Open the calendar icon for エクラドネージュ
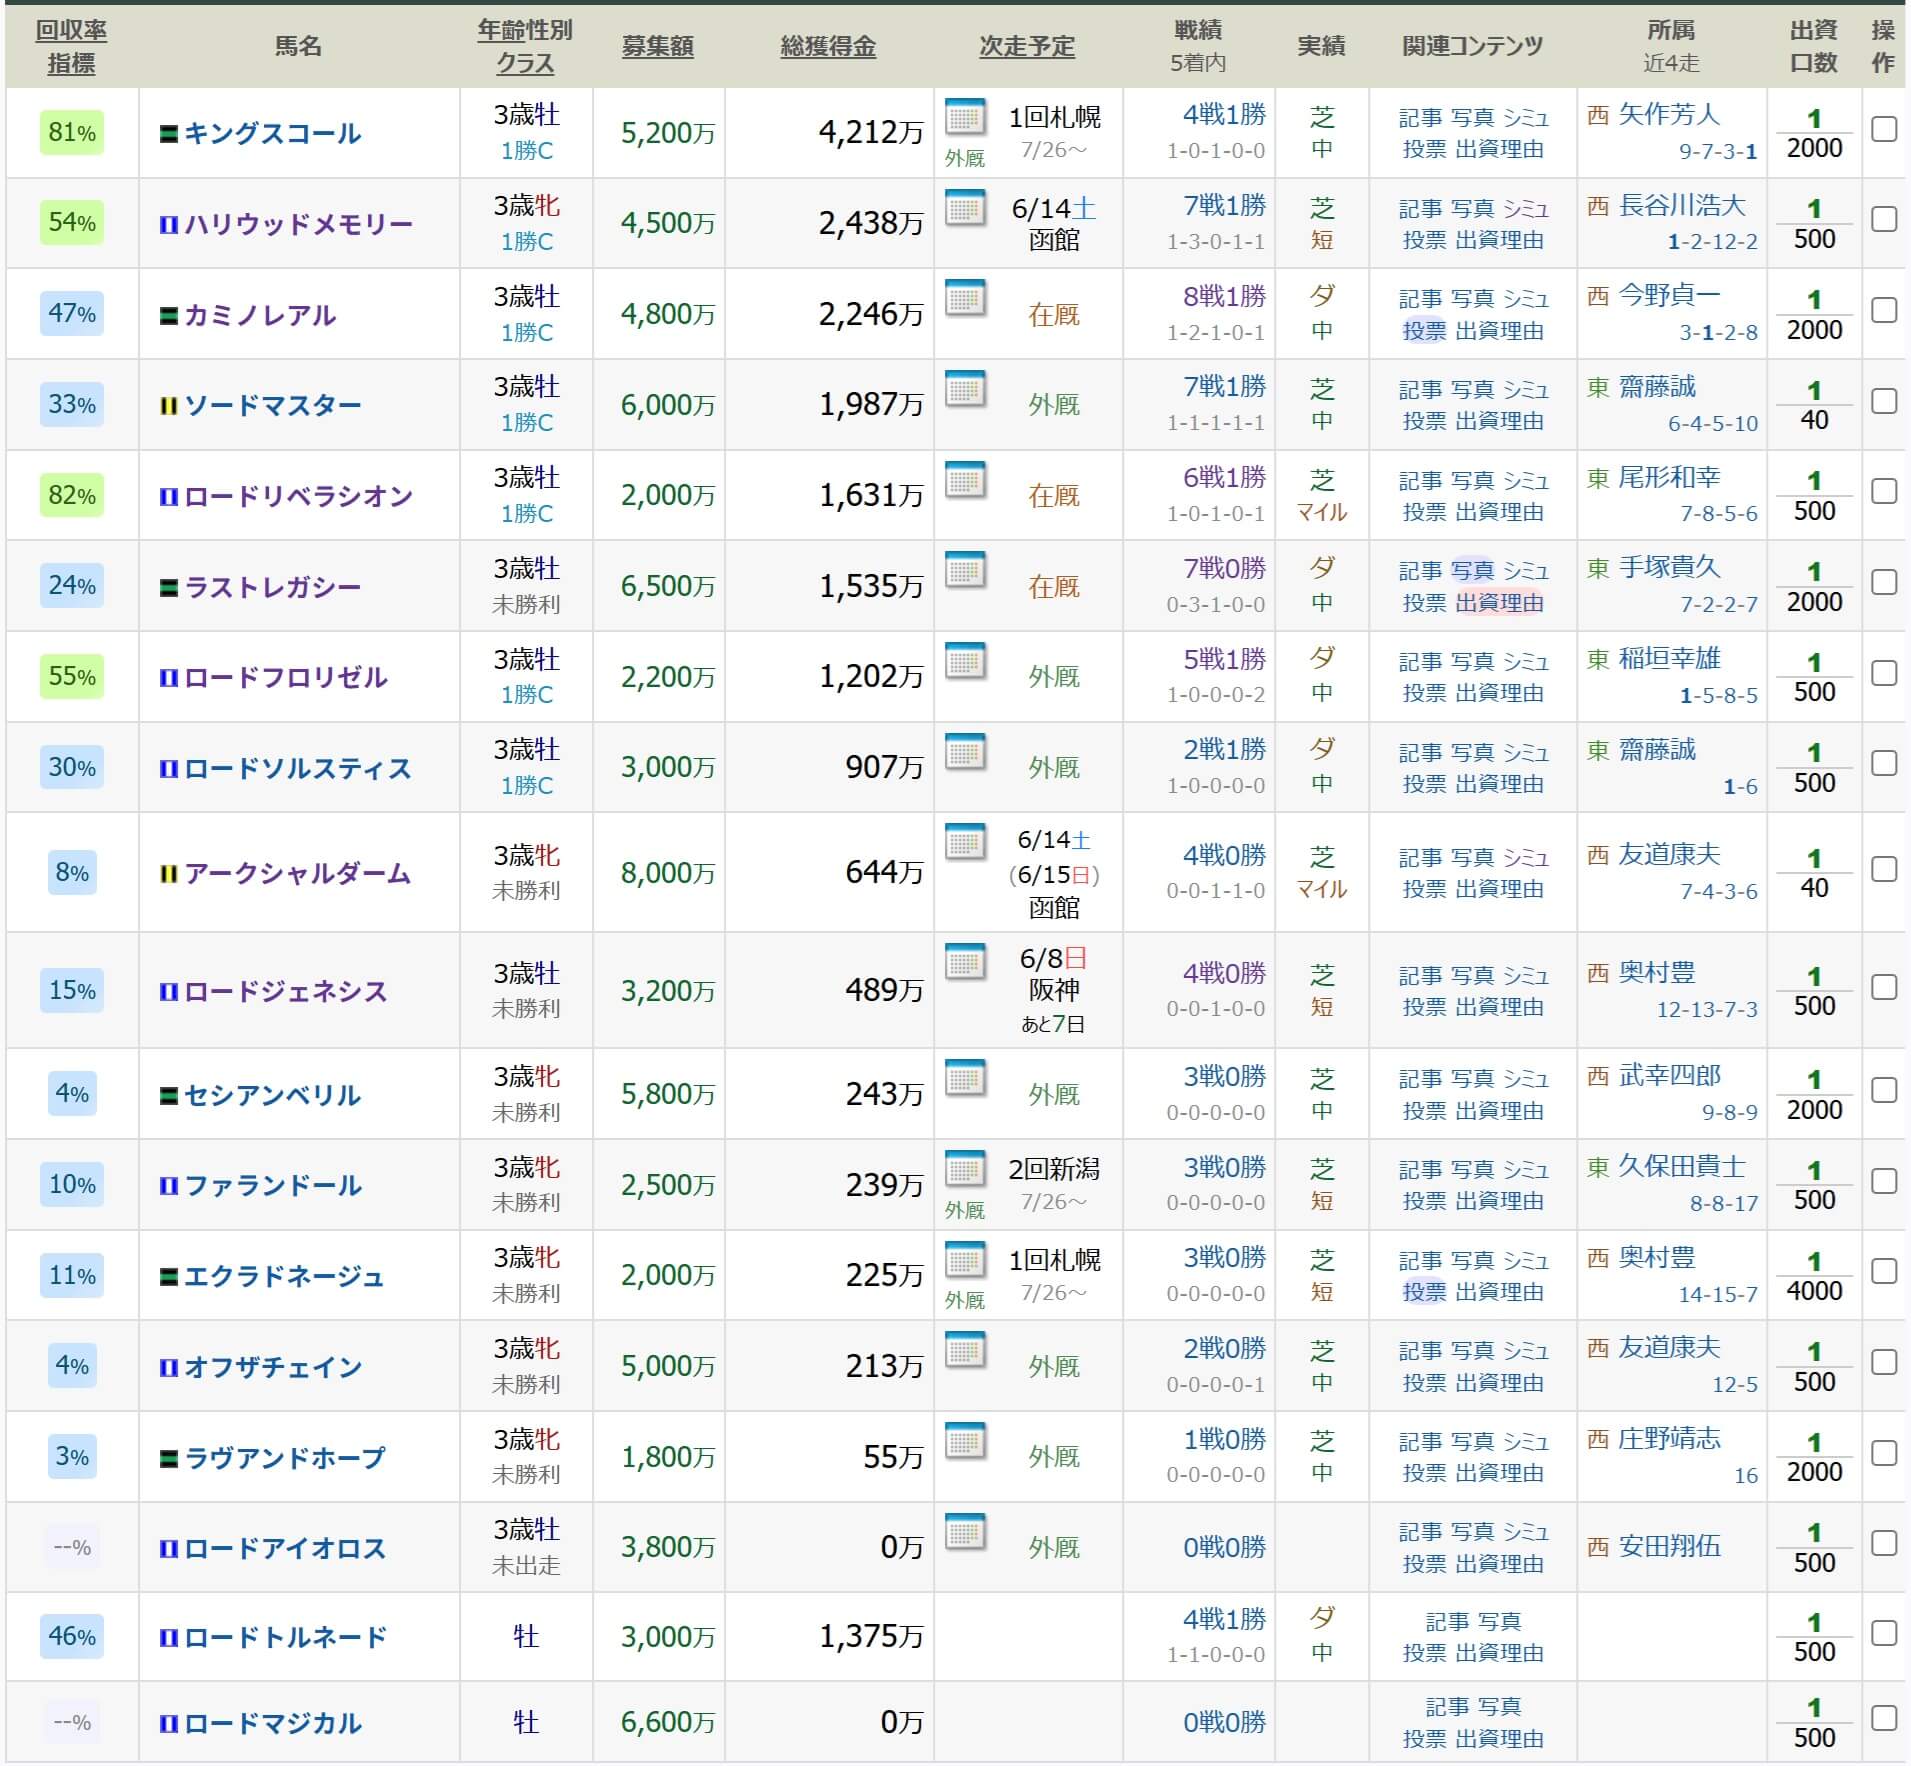The height and width of the screenshot is (1766, 1911). tap(965, 1260)
